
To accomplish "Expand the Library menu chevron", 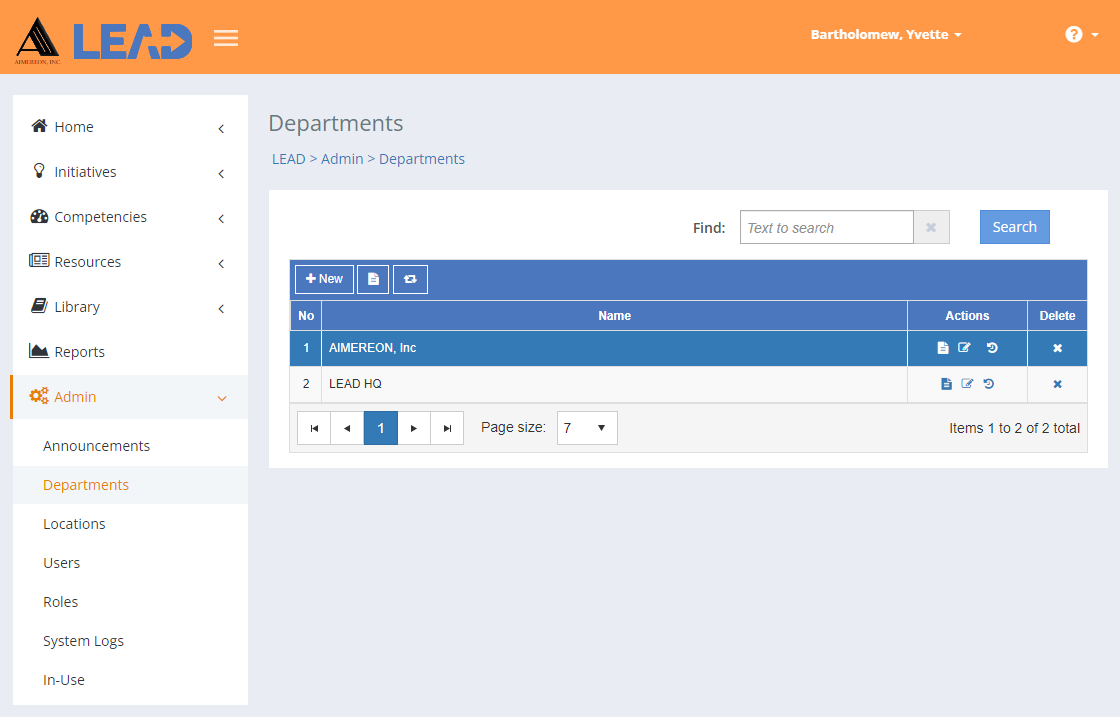I will [221, 309].
